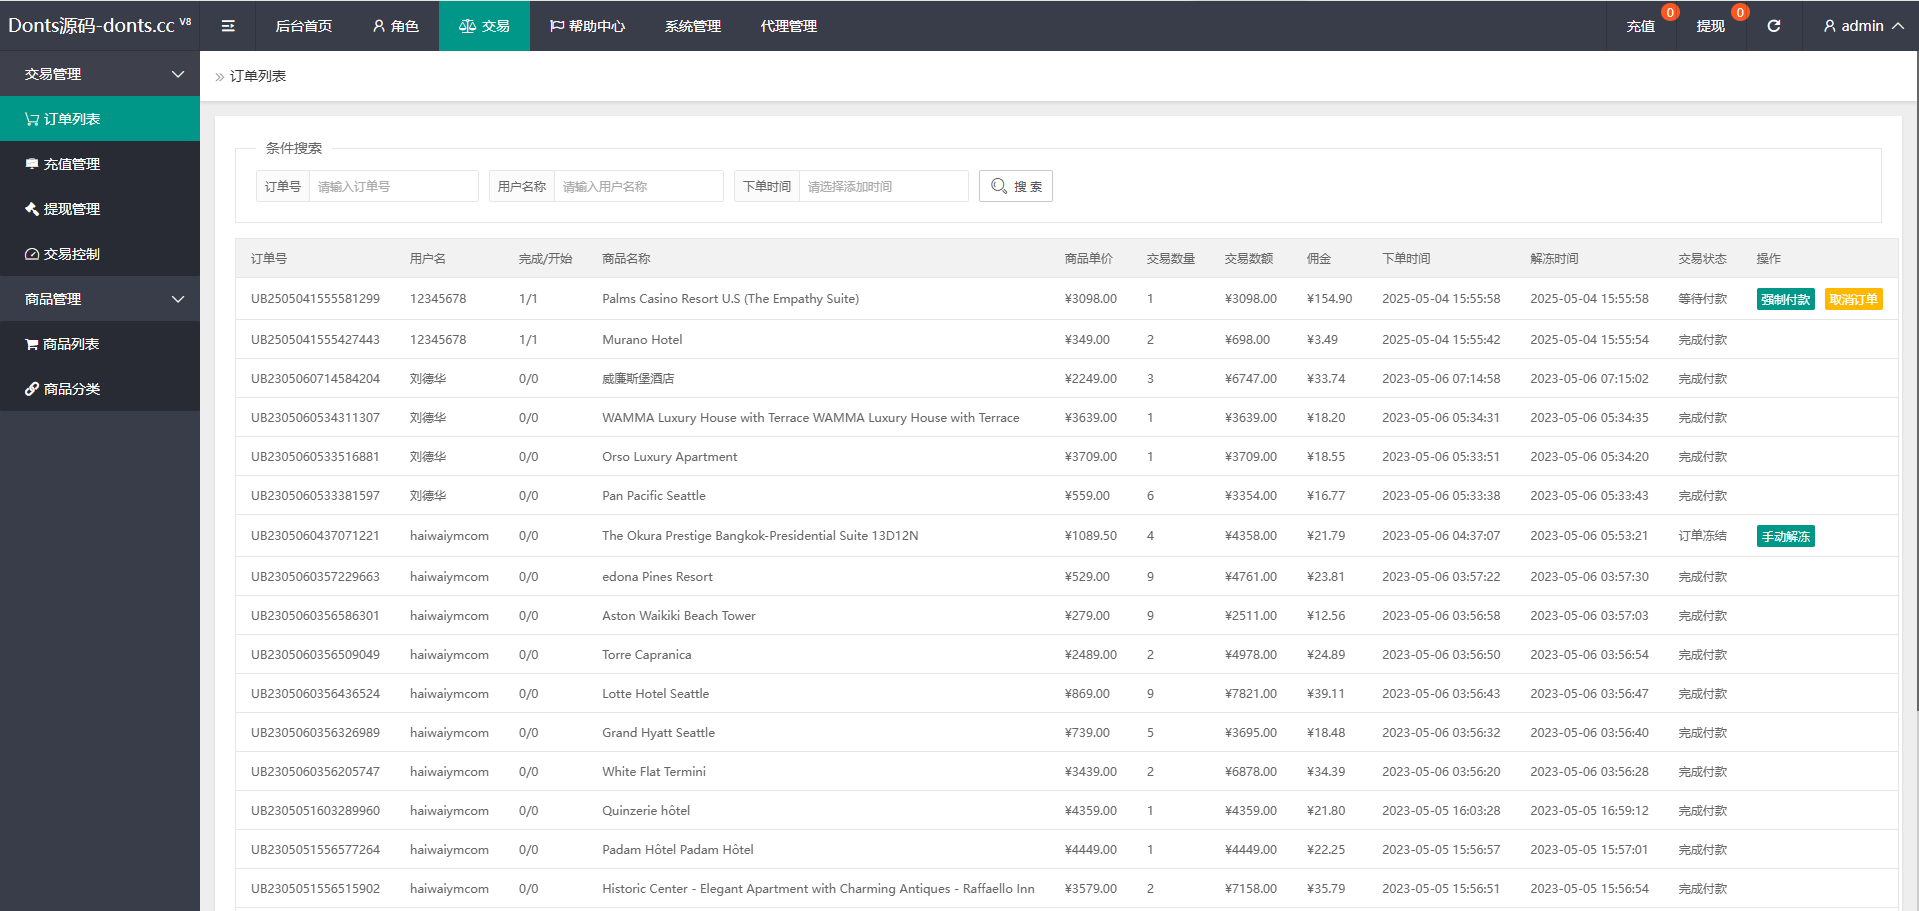The image size is (1919, 911).
Task: Click order number UB2305051556515902
Action: (315, 889)
